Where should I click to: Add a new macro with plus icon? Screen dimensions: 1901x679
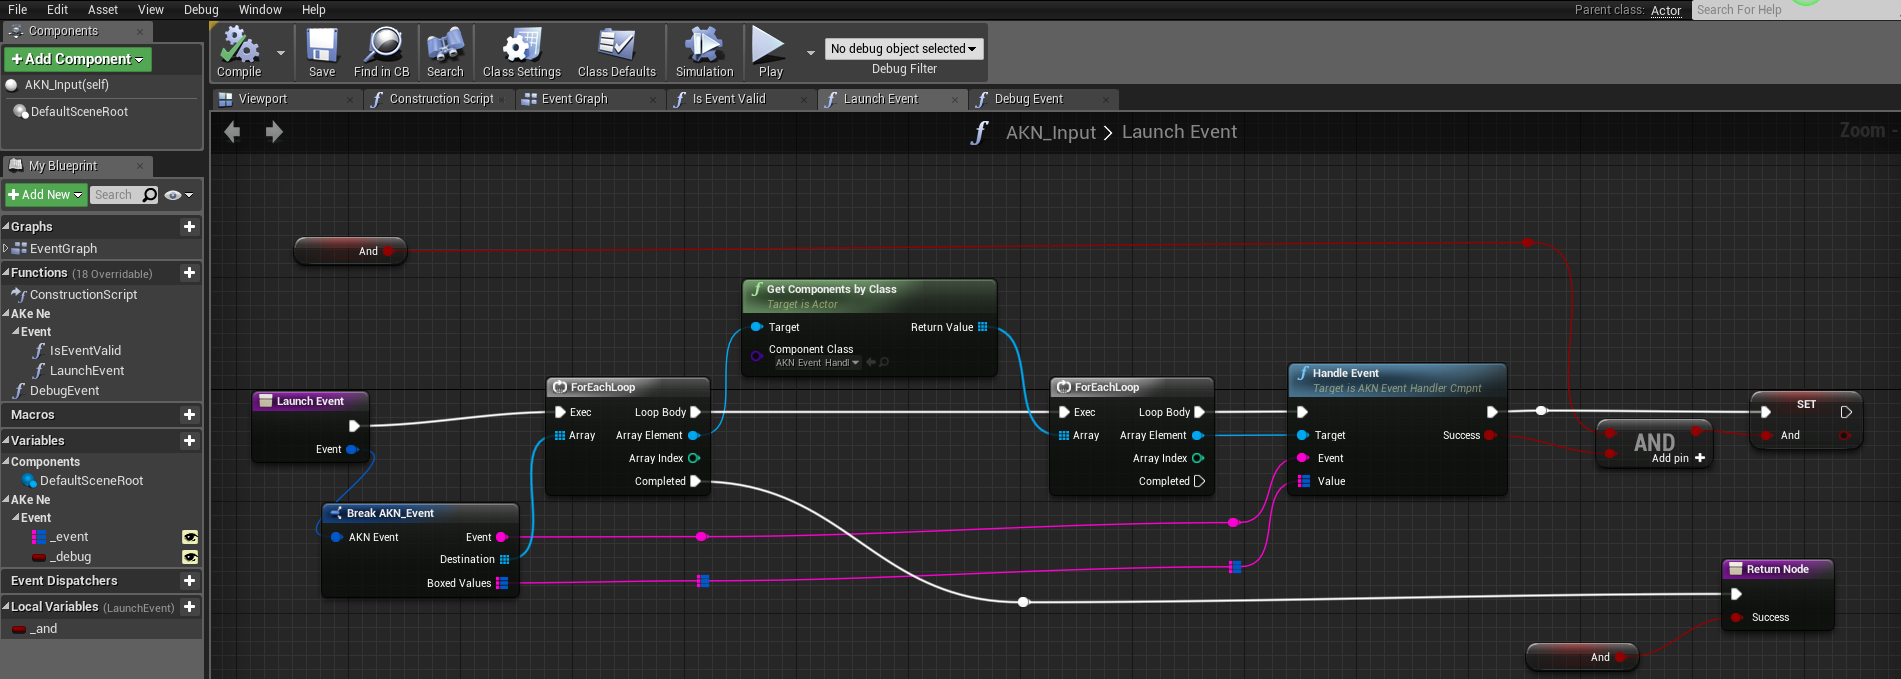189,415
